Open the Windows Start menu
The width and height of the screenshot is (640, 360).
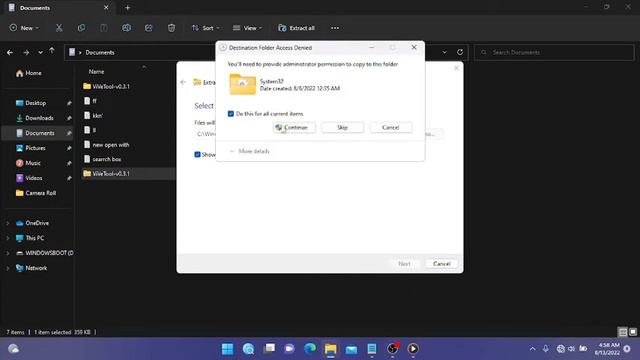tap(227, 349)
